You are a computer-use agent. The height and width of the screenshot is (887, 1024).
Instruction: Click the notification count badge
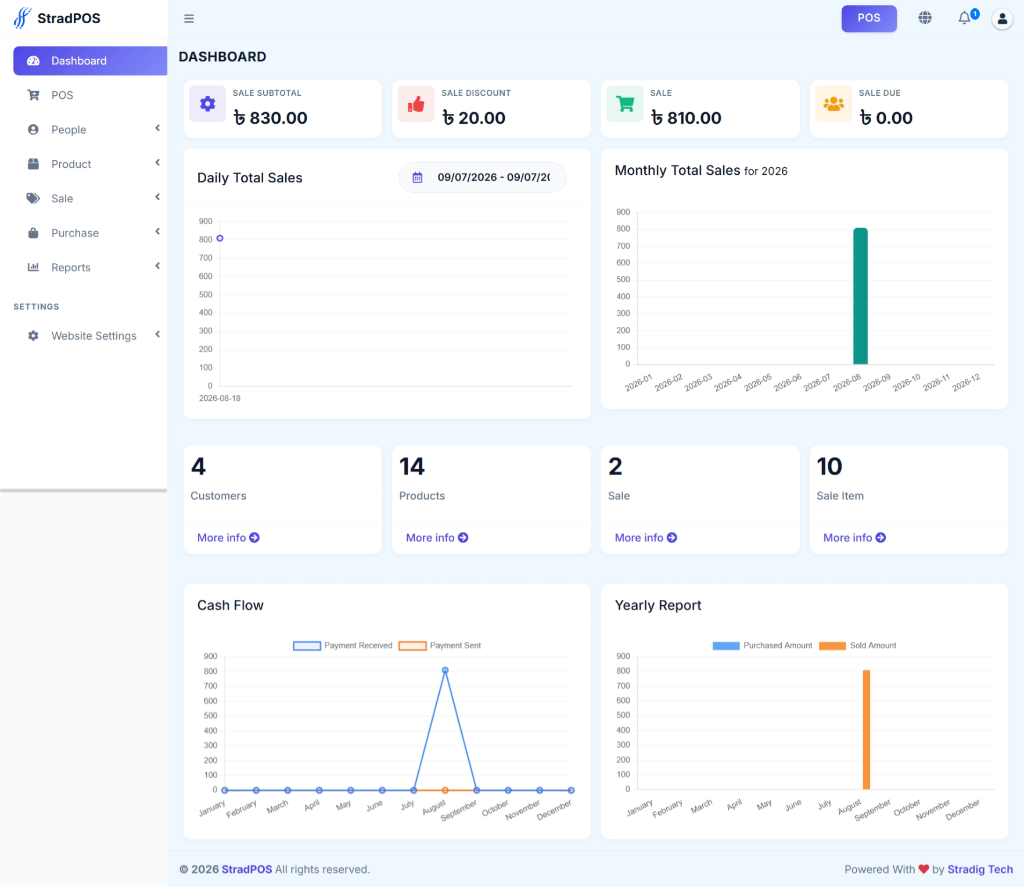pyautogui.click(x=974, y=13)
